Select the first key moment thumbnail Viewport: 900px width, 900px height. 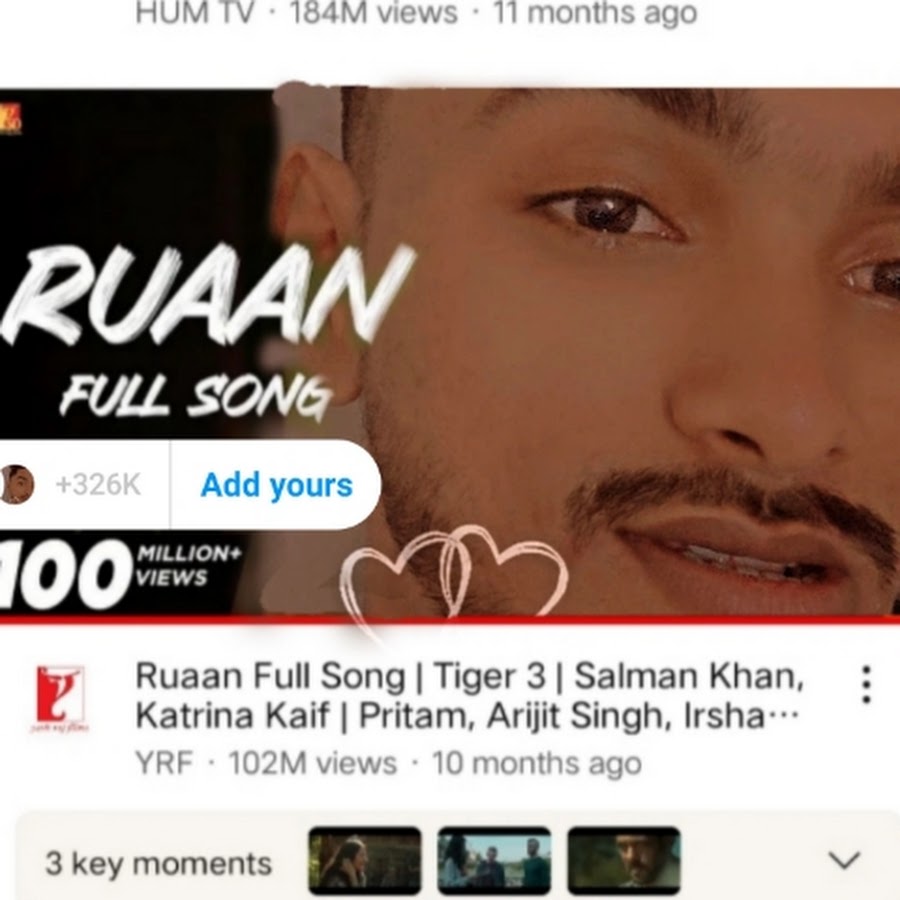pos(364,859)
